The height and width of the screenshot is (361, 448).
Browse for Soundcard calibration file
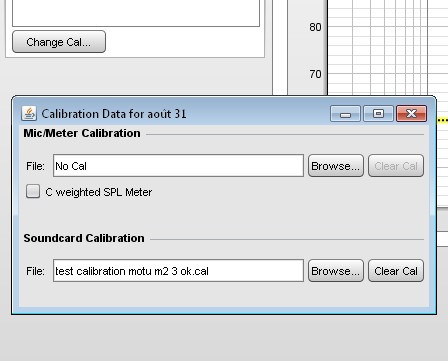coord(336,271)
